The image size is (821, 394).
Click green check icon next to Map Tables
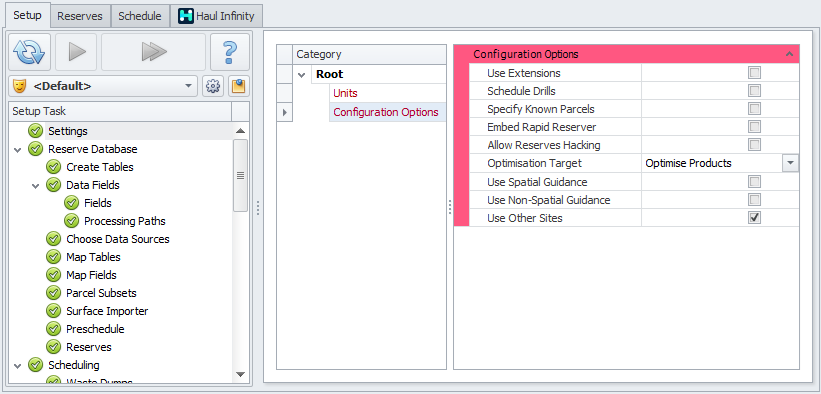coord(53,257)
